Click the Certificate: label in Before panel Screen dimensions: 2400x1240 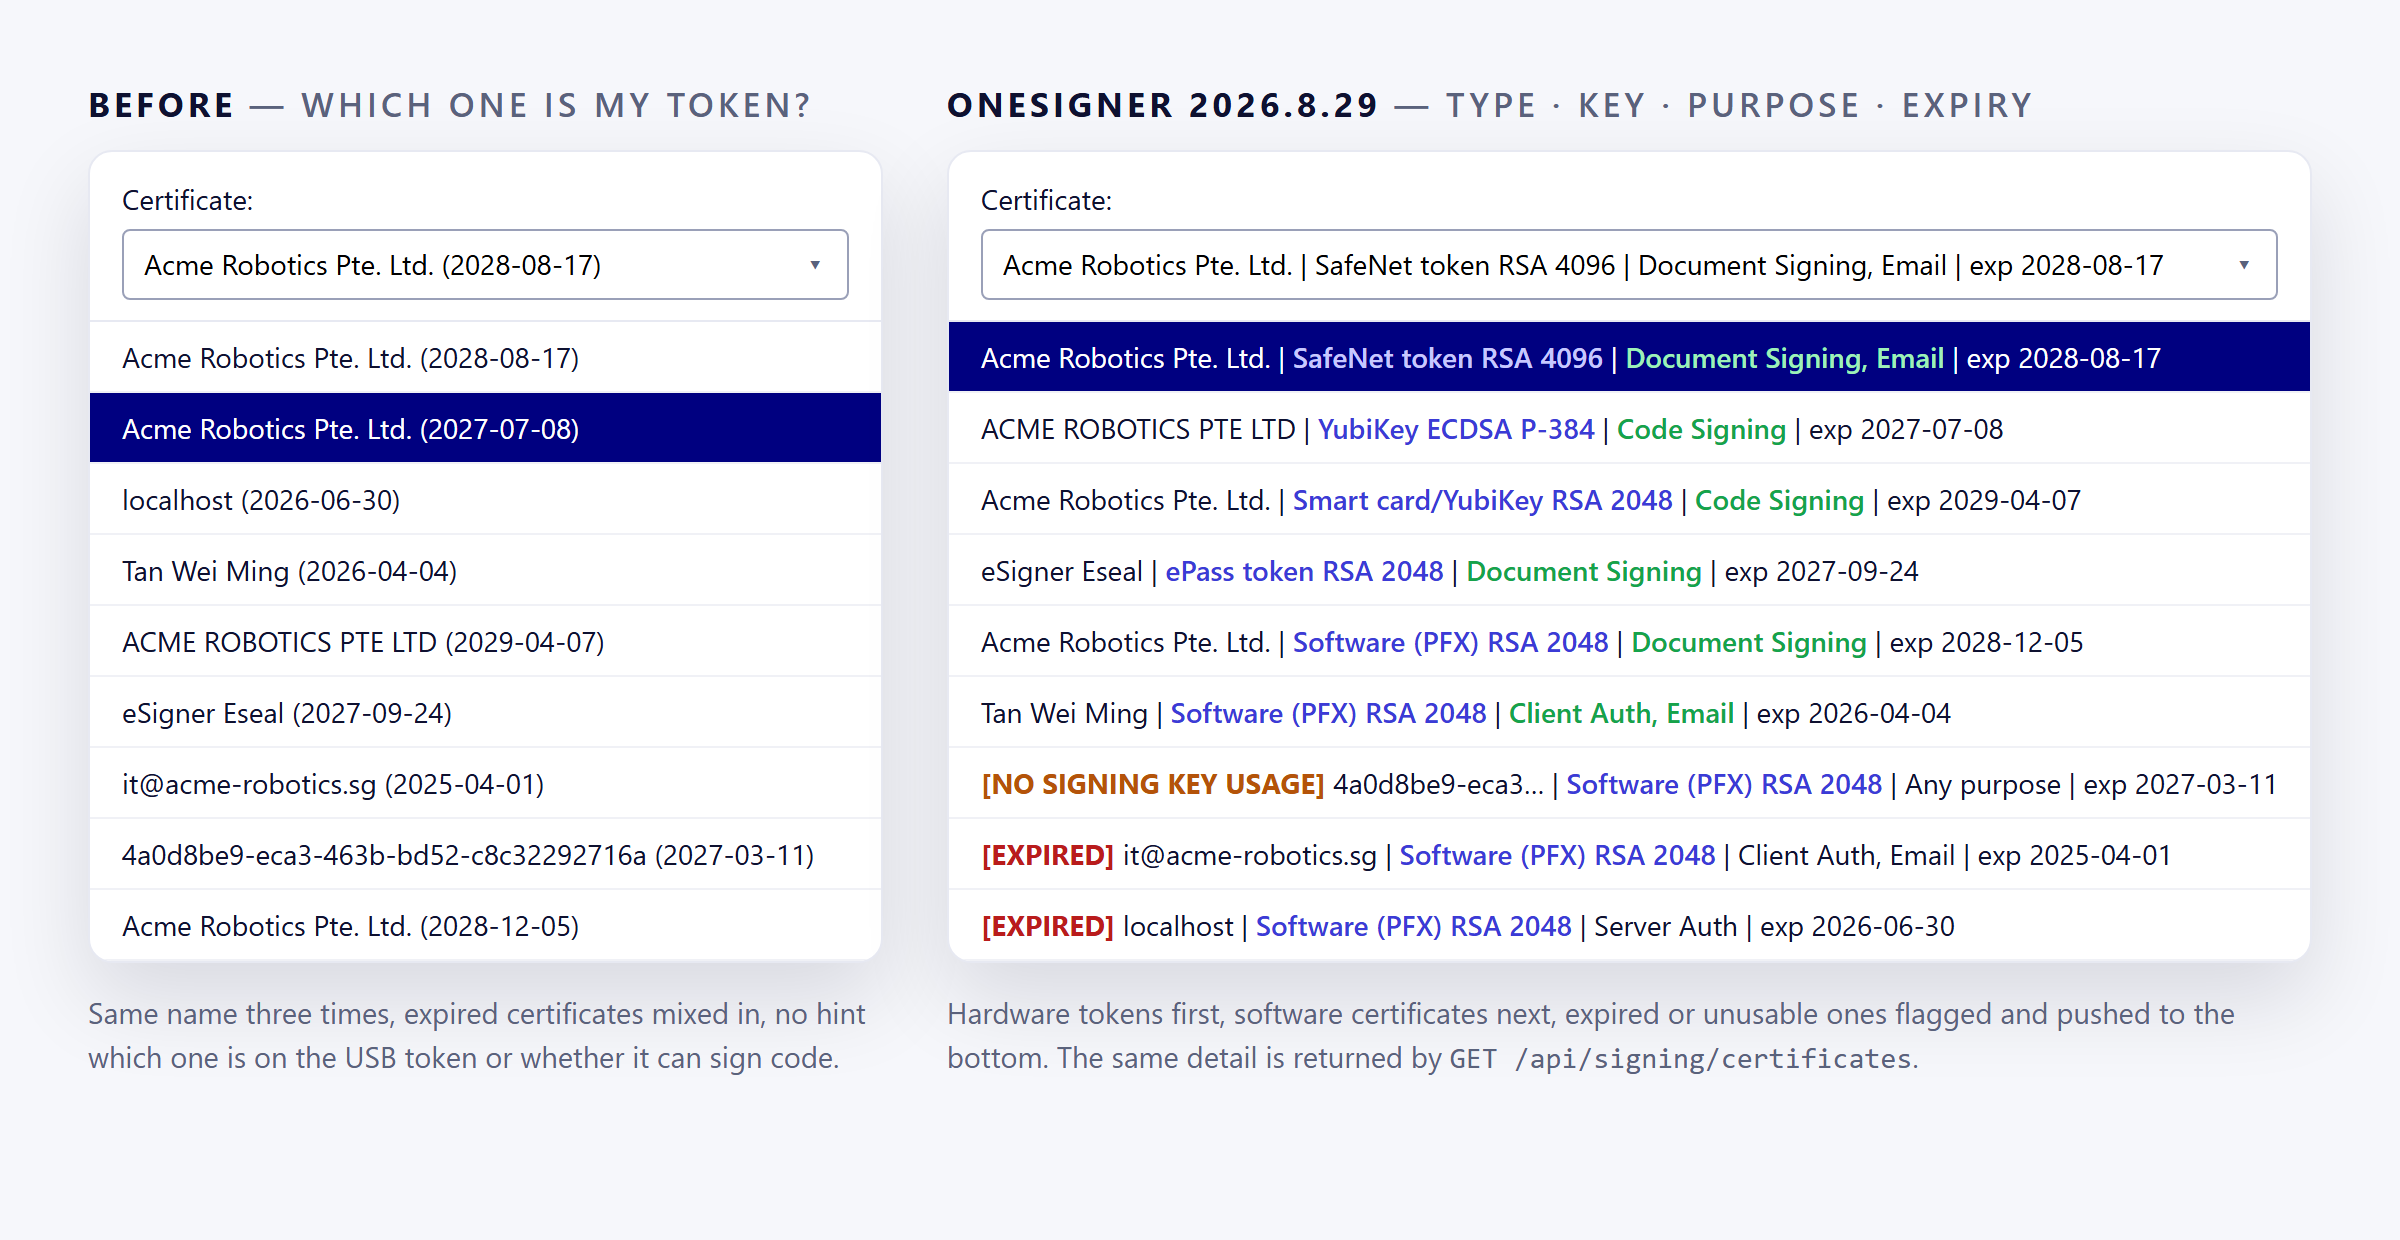point(187,200)
